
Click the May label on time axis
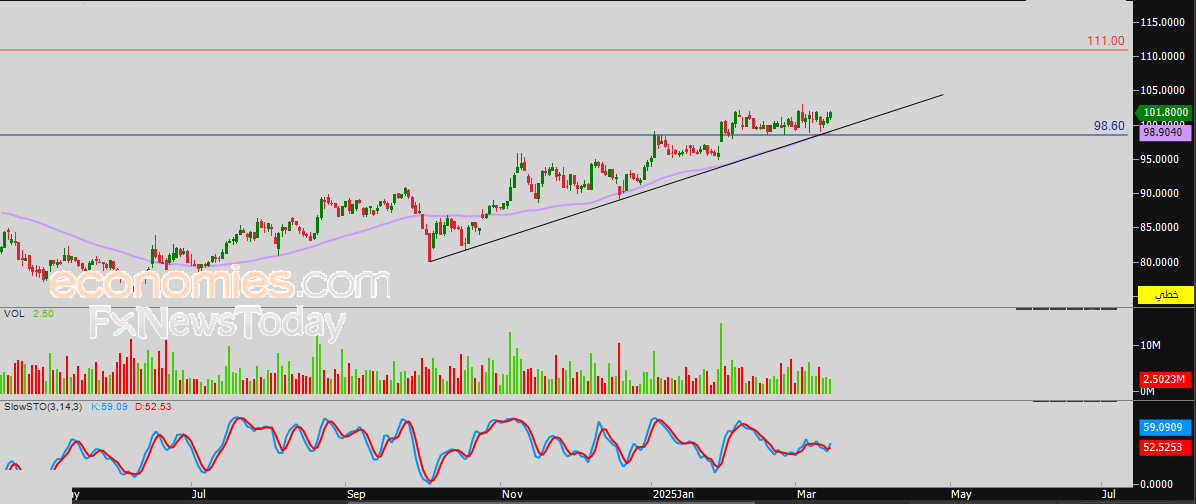point(961,494)
